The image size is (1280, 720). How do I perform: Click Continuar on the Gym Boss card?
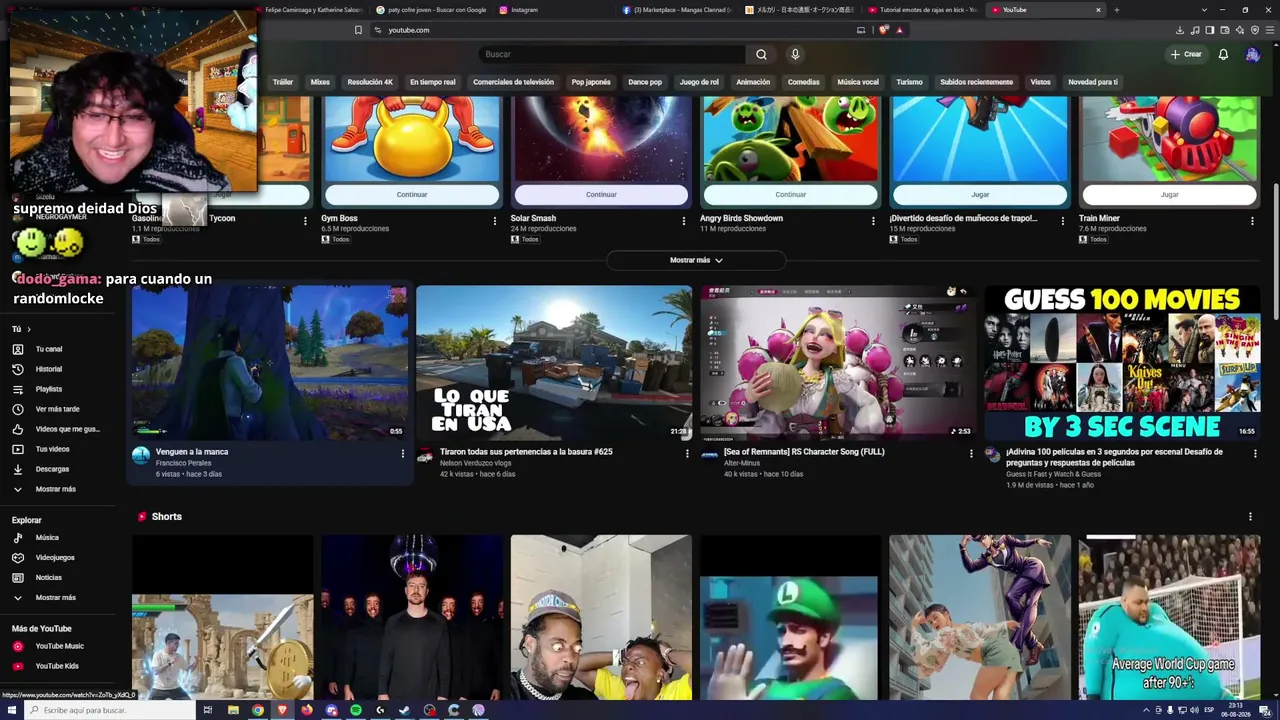(412, 195)
